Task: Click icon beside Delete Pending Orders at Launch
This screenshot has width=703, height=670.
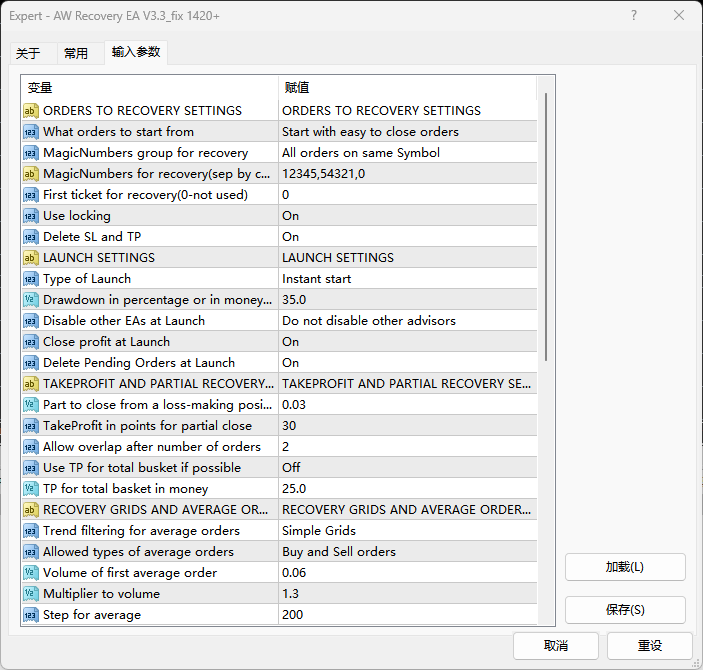Action: pos(30,362)
